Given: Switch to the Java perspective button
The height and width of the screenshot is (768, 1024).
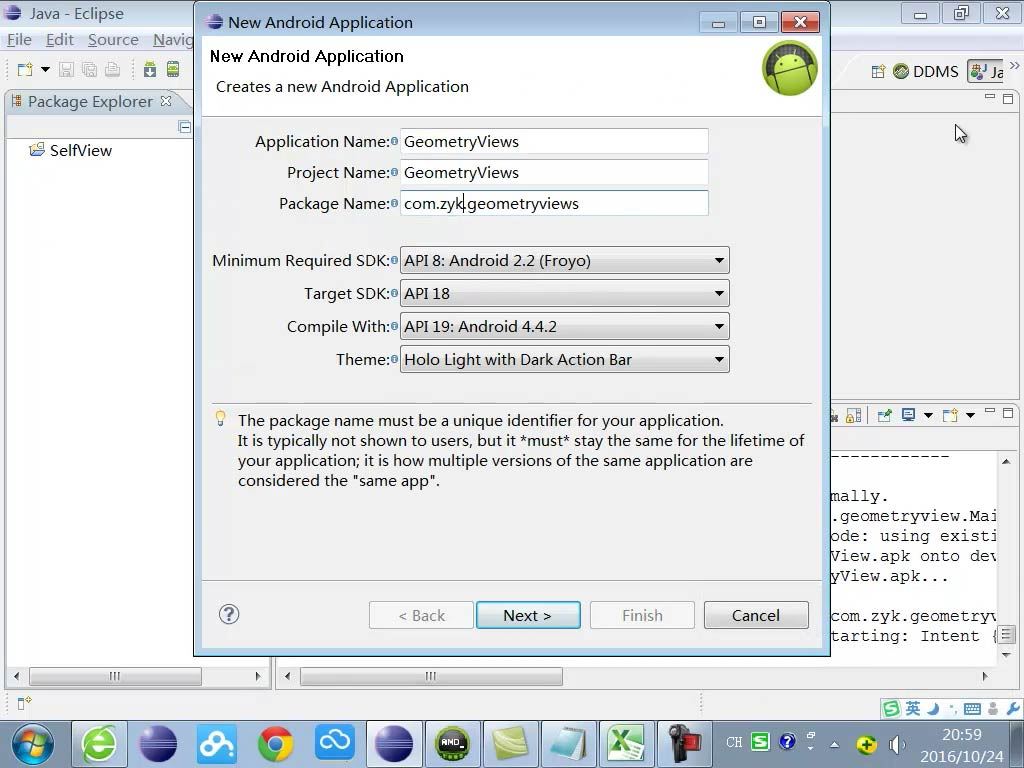Looking at the screenshot, I should (x=986, y=71).
